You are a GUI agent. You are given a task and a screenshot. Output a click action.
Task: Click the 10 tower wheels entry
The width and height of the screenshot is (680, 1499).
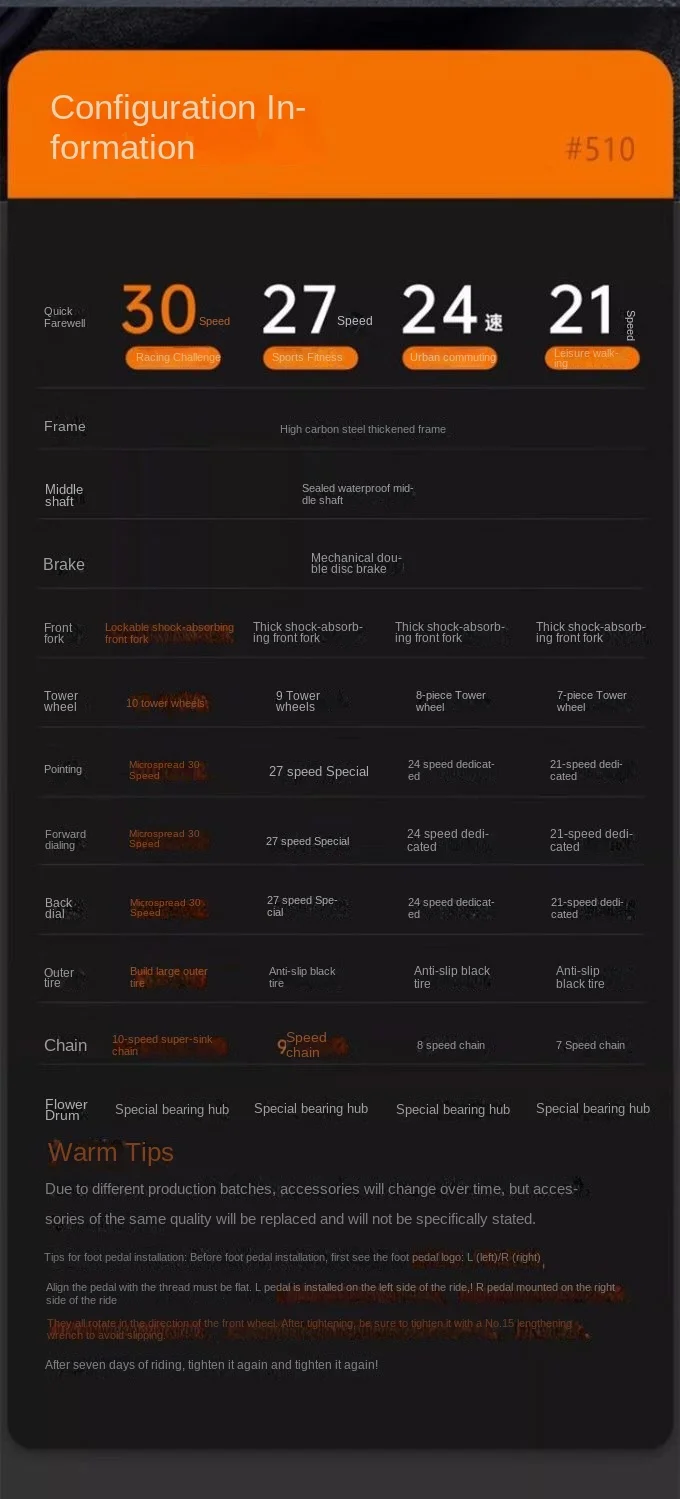click(166, 703)
